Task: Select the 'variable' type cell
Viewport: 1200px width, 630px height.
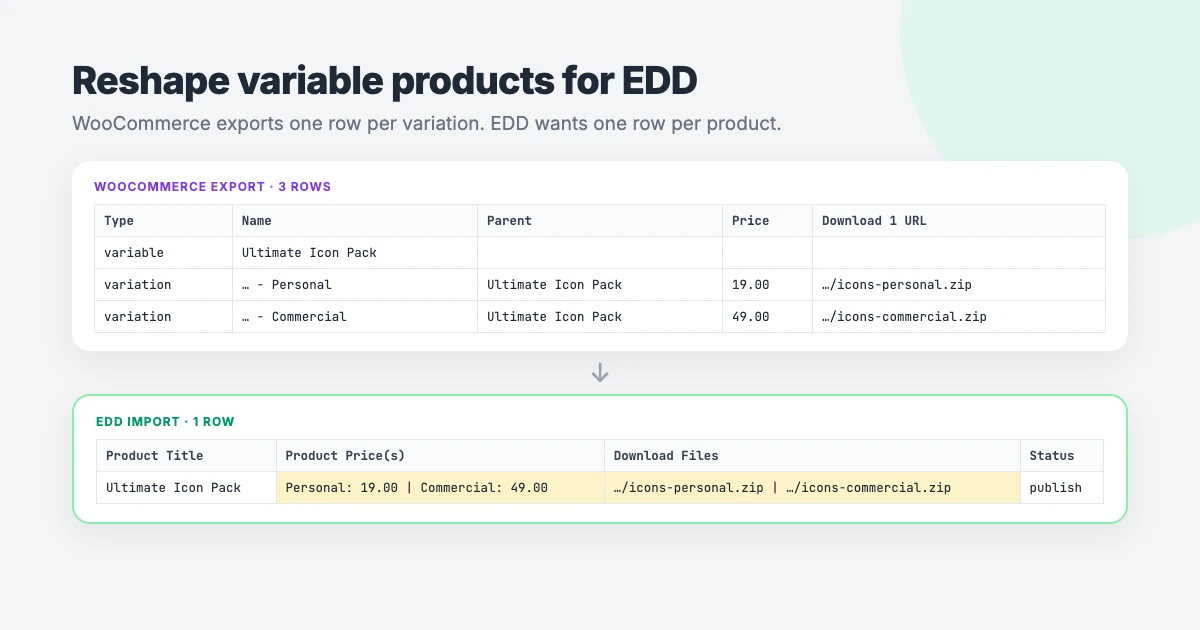Action: 164,253
